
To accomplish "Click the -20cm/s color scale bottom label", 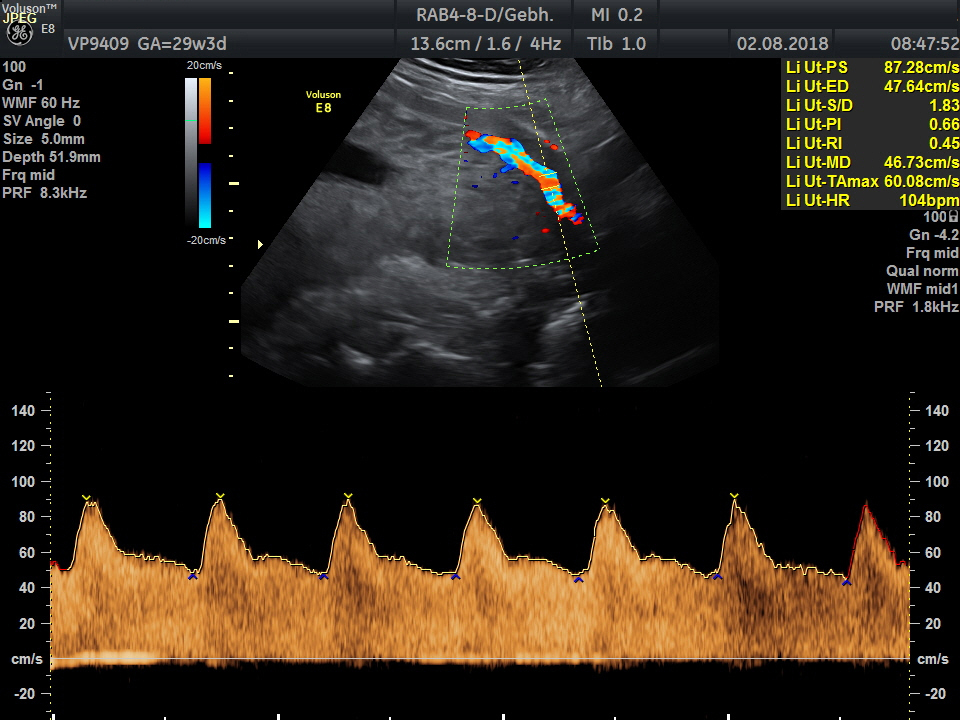I will (206, 240).
